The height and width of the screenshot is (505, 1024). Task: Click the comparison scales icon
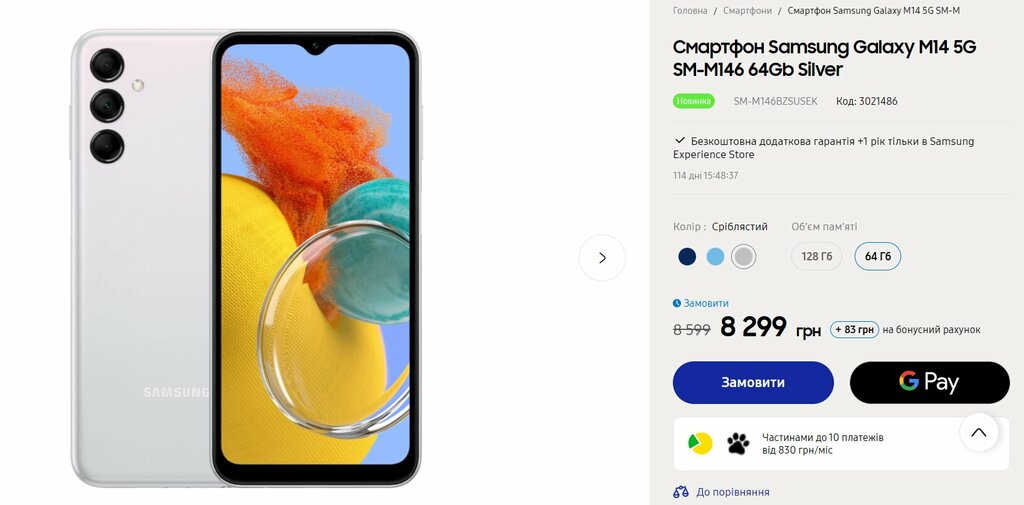(x=680, y=492)
